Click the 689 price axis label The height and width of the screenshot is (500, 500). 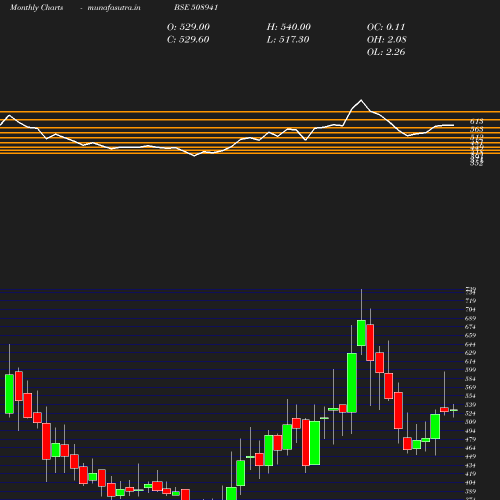[x=470, y=318]
